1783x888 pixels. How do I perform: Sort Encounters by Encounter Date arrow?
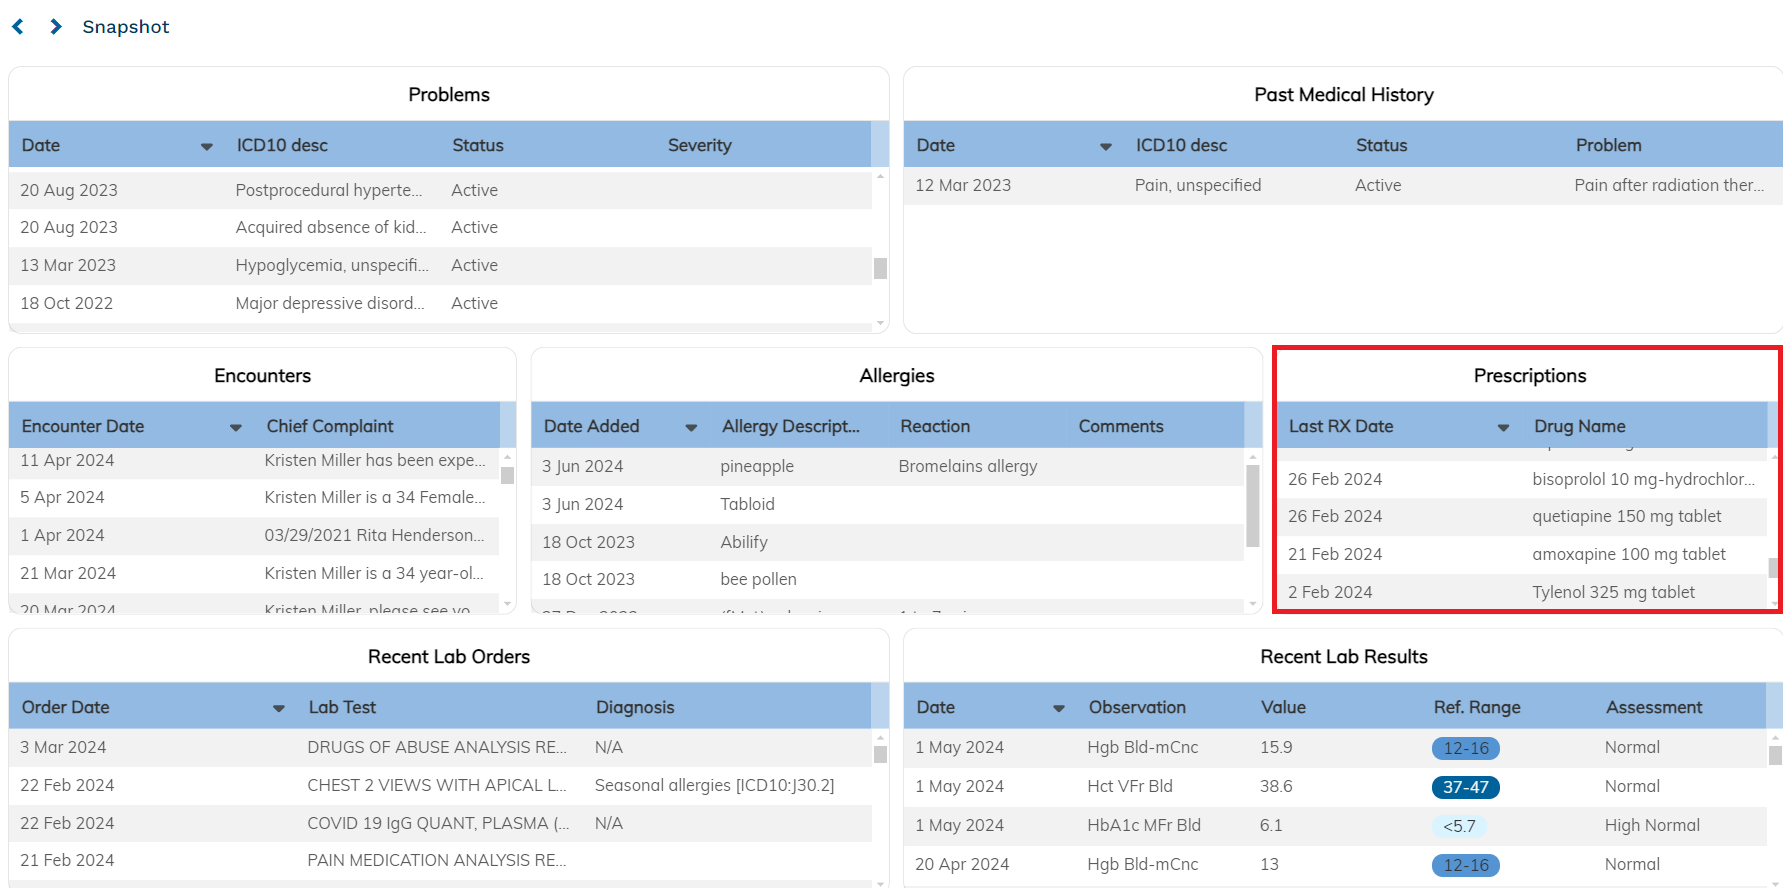(x=236, y=428)
